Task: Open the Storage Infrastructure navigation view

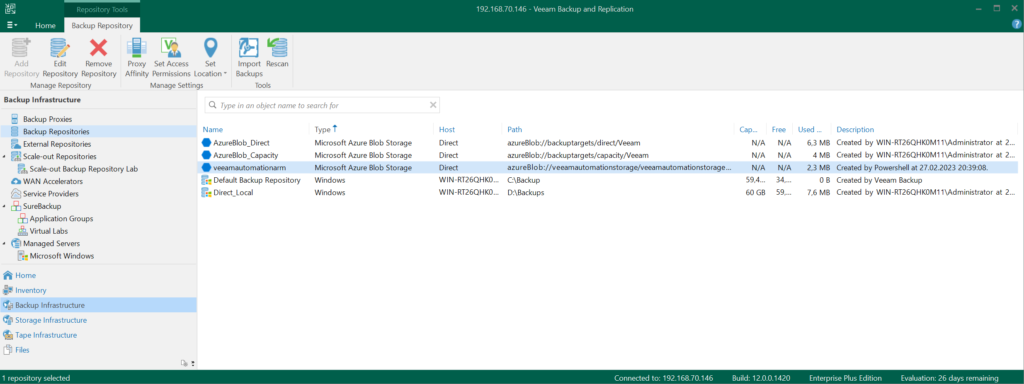Action: coord(51,320)
